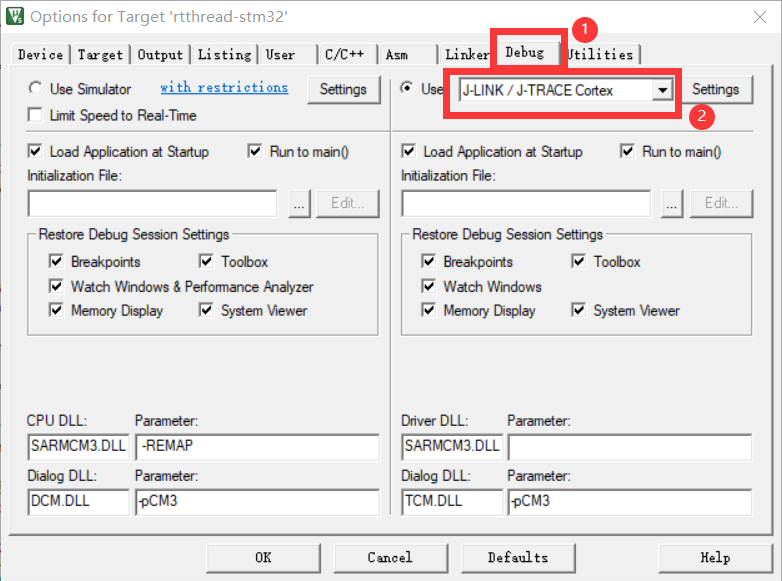Restore settings with Defaults button
This screenshot has height=581, width=782.
coord(518,558)
